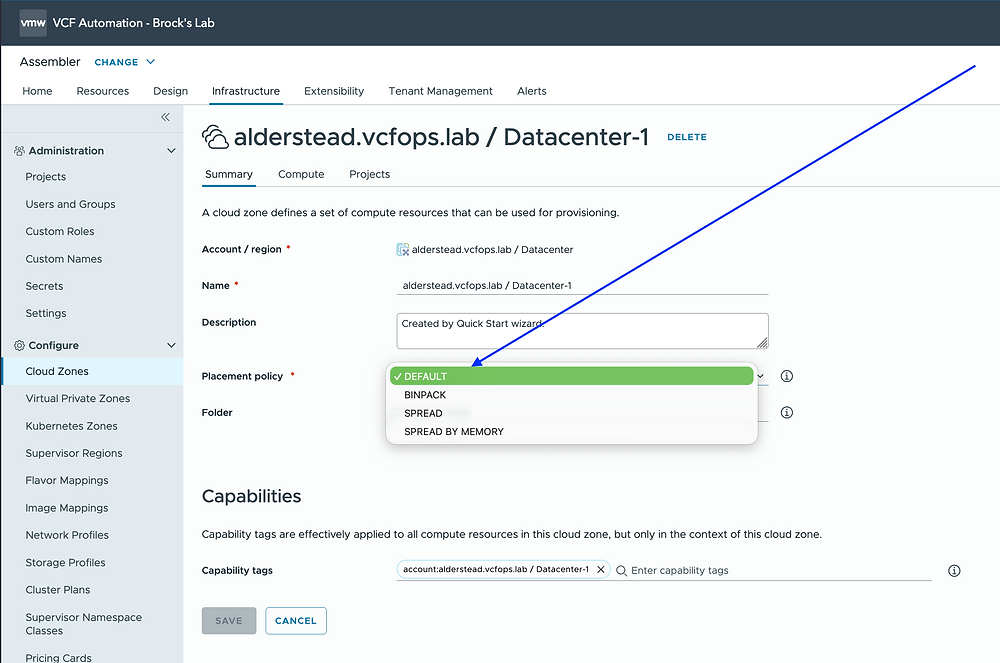Open Storage Profiles
Screen dimensions: 1000x663
coord(65,562)
